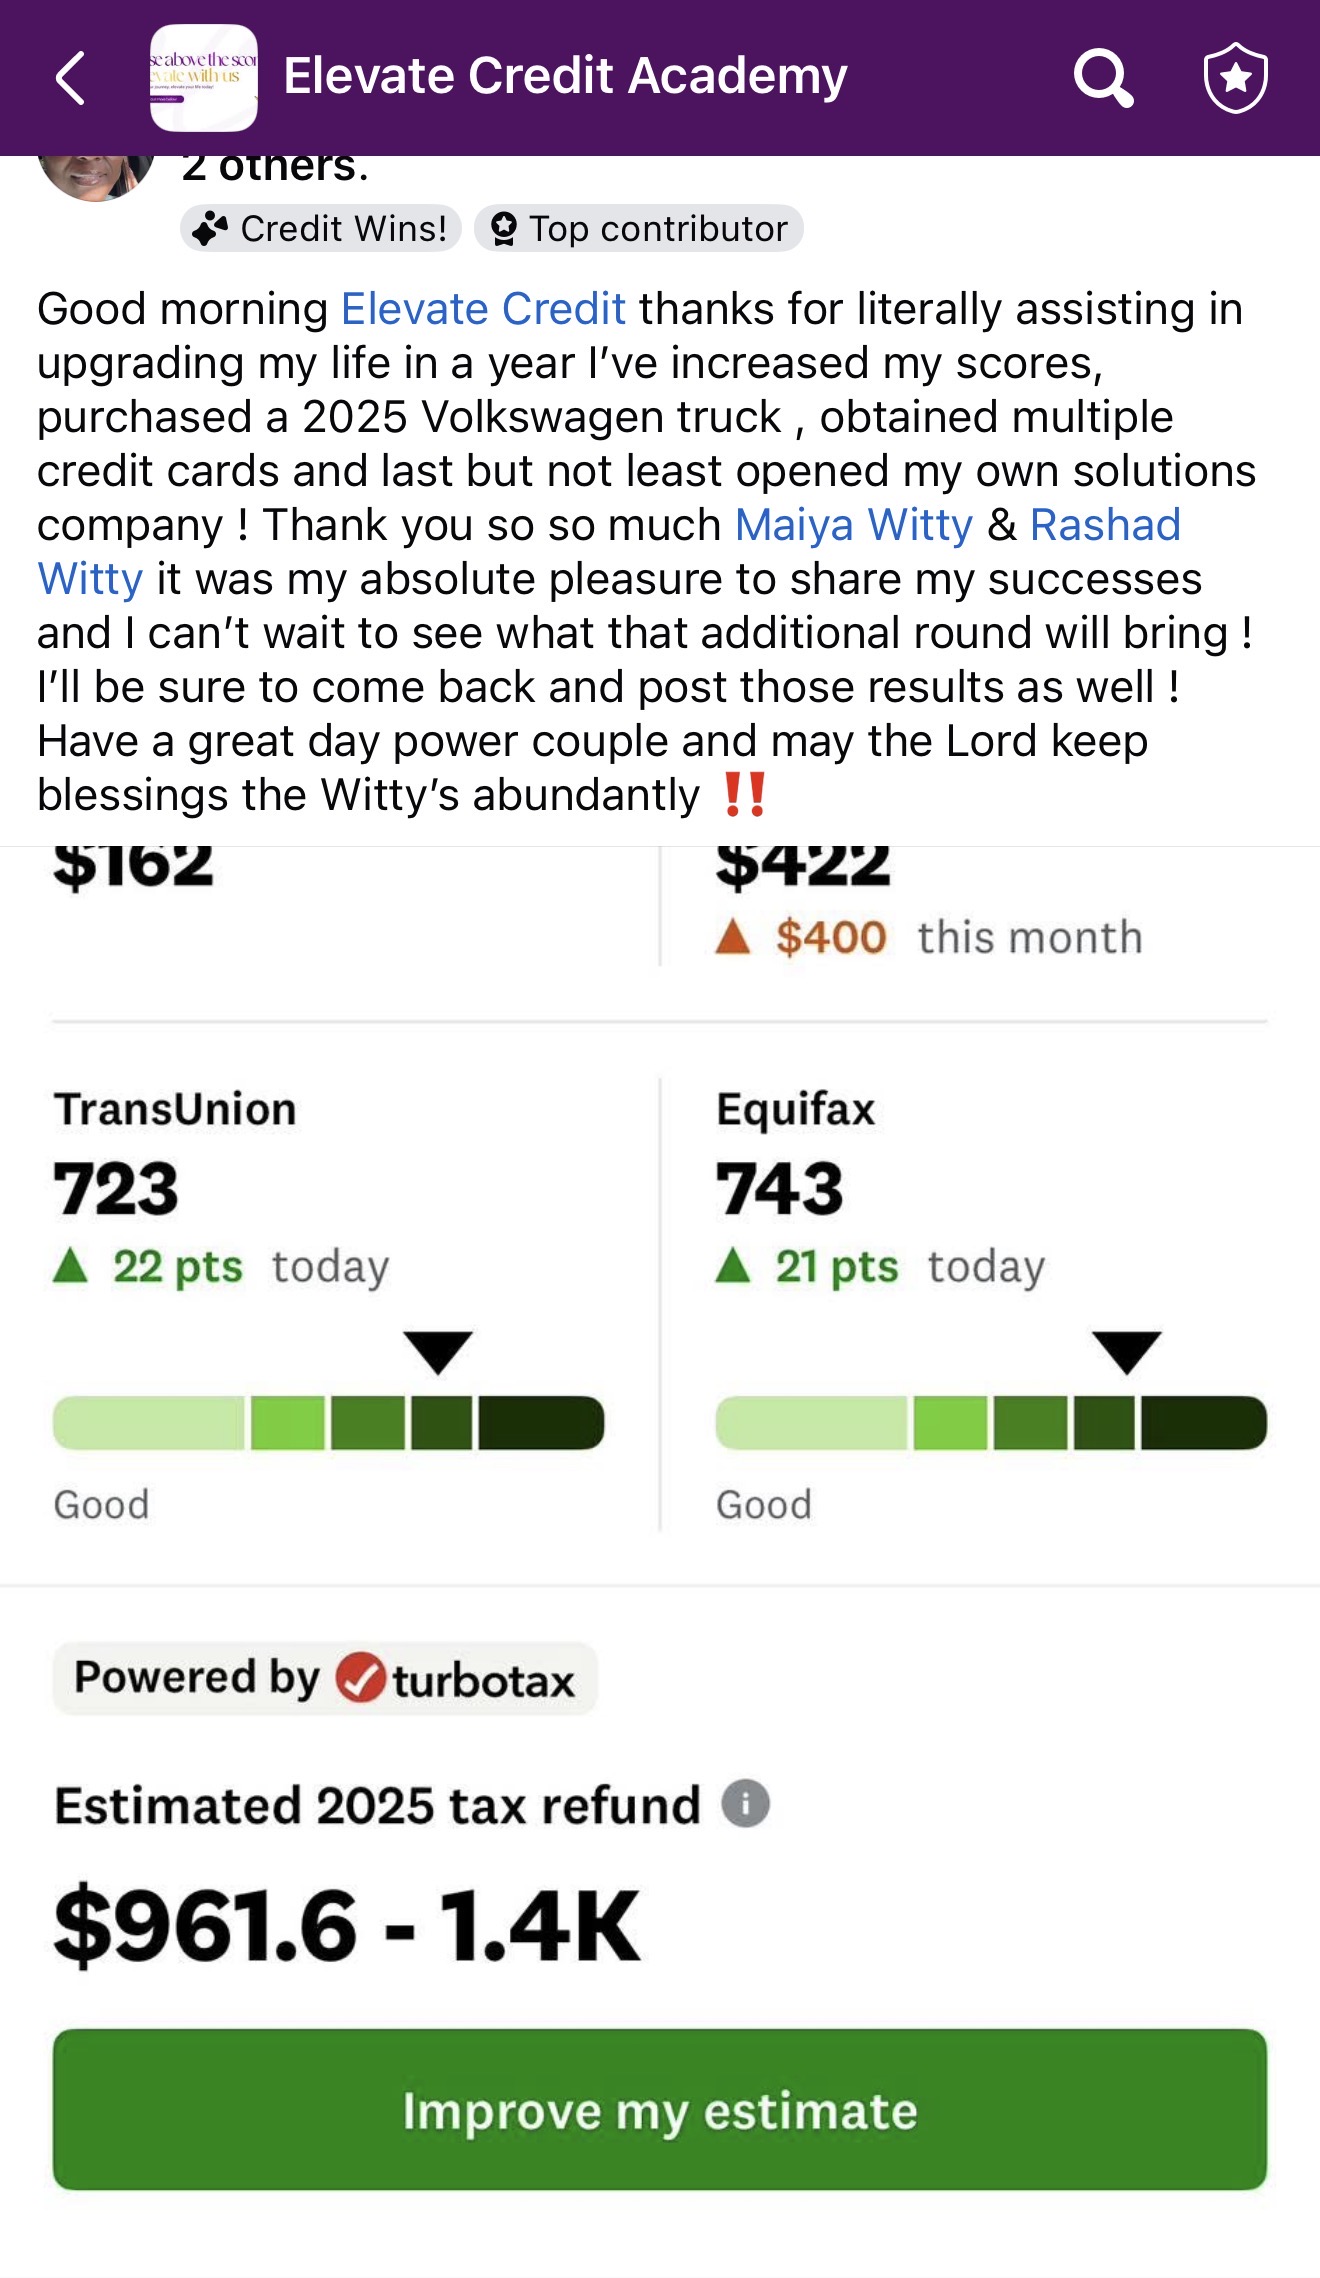This screenshot has width=1320, height=2278.
Task: Tap the TransUnion 723 score
Action: point(116,1189)
